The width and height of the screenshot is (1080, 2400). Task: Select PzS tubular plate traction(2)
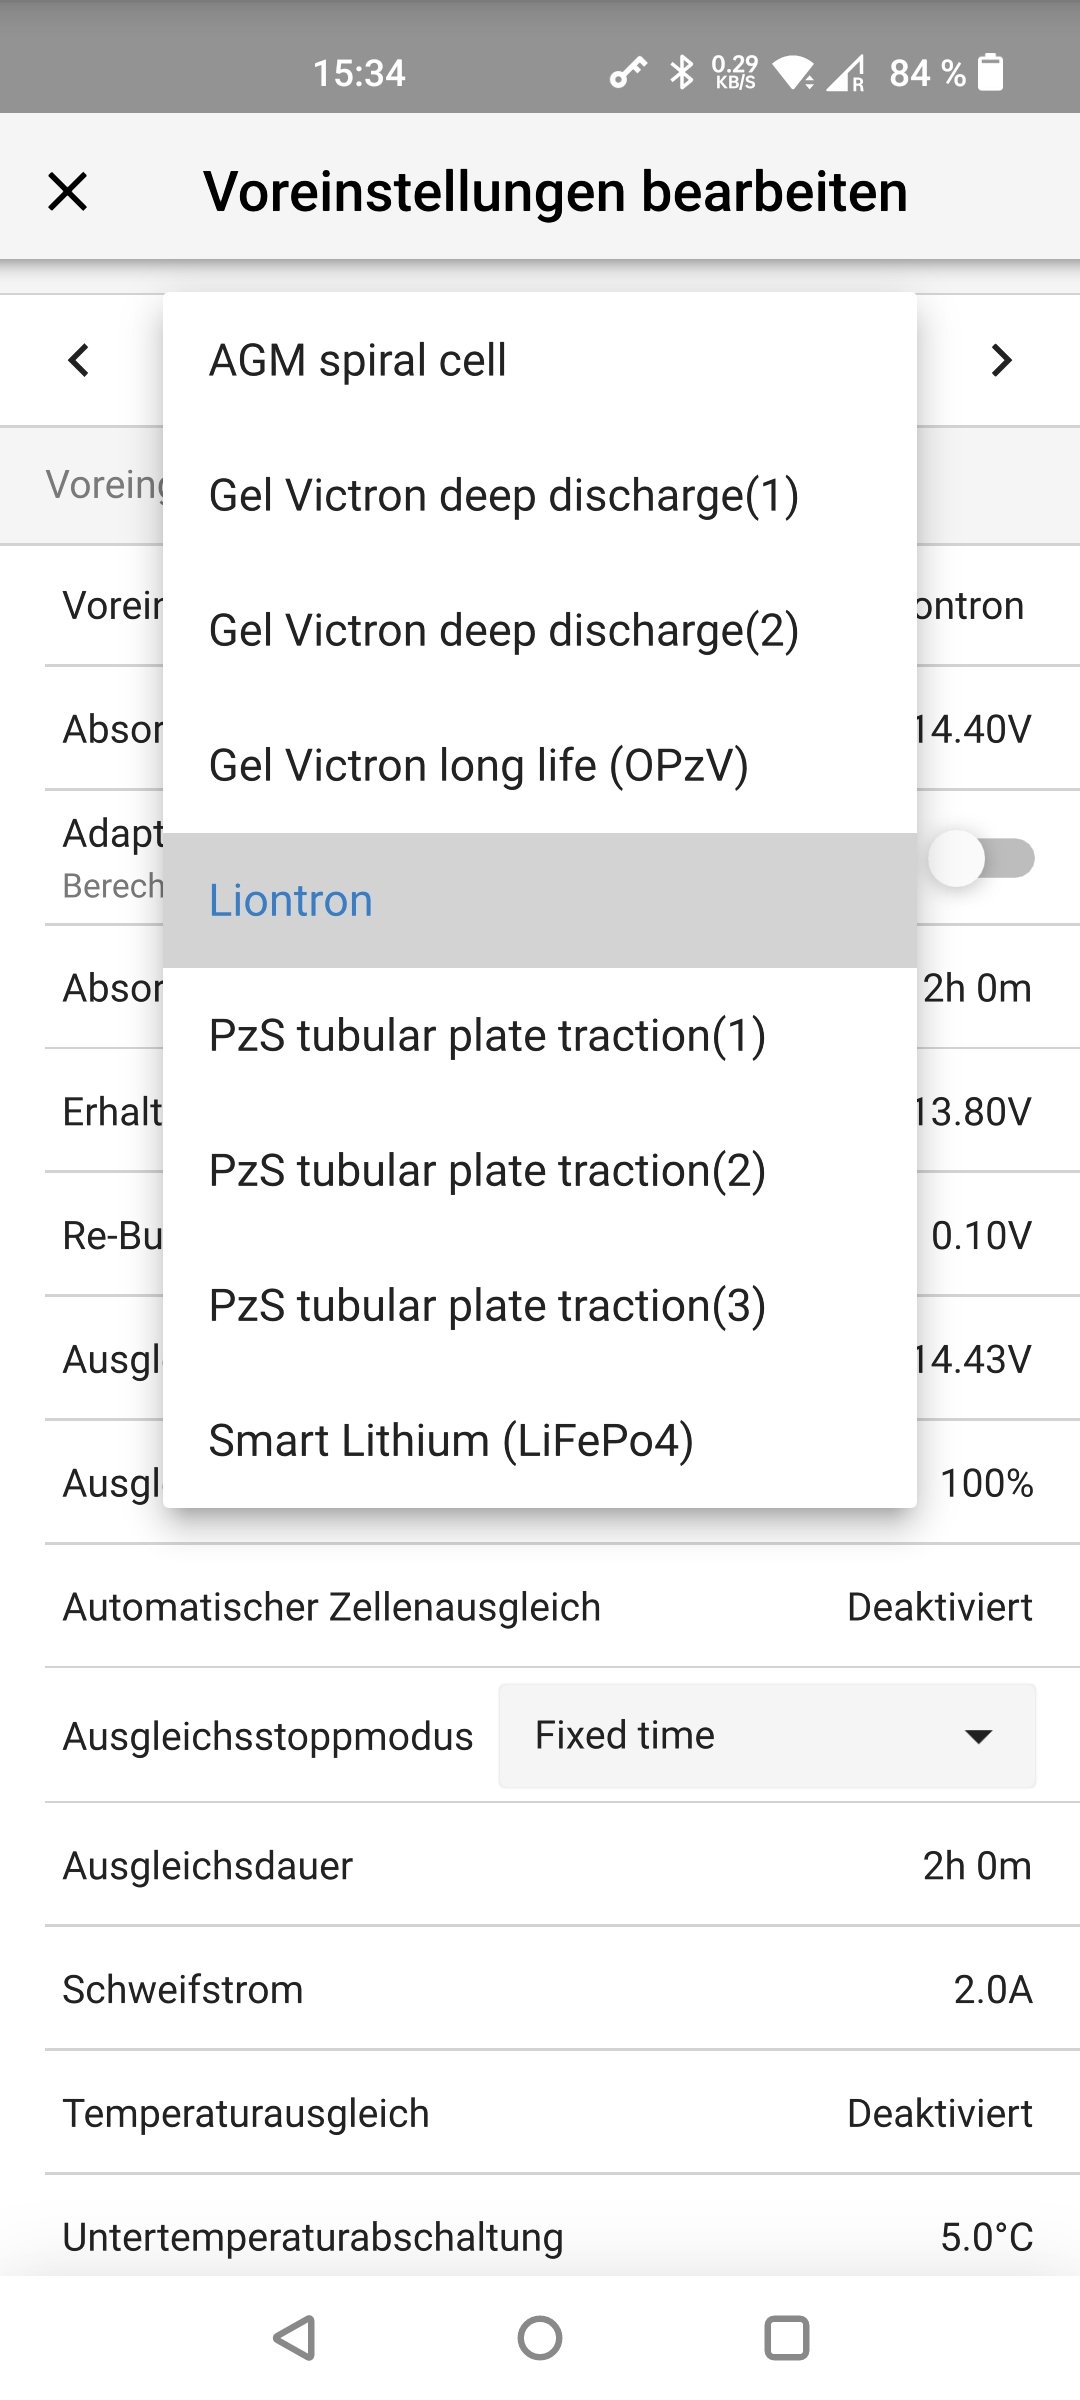pos(540,1170)
